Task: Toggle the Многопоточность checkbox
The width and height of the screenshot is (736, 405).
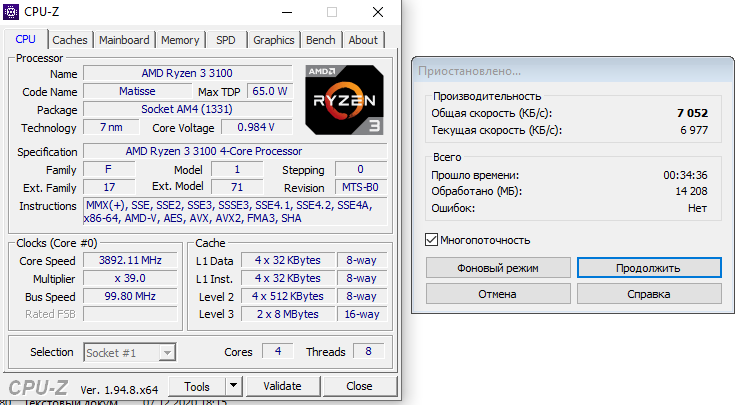Action: tap(431, 240)
